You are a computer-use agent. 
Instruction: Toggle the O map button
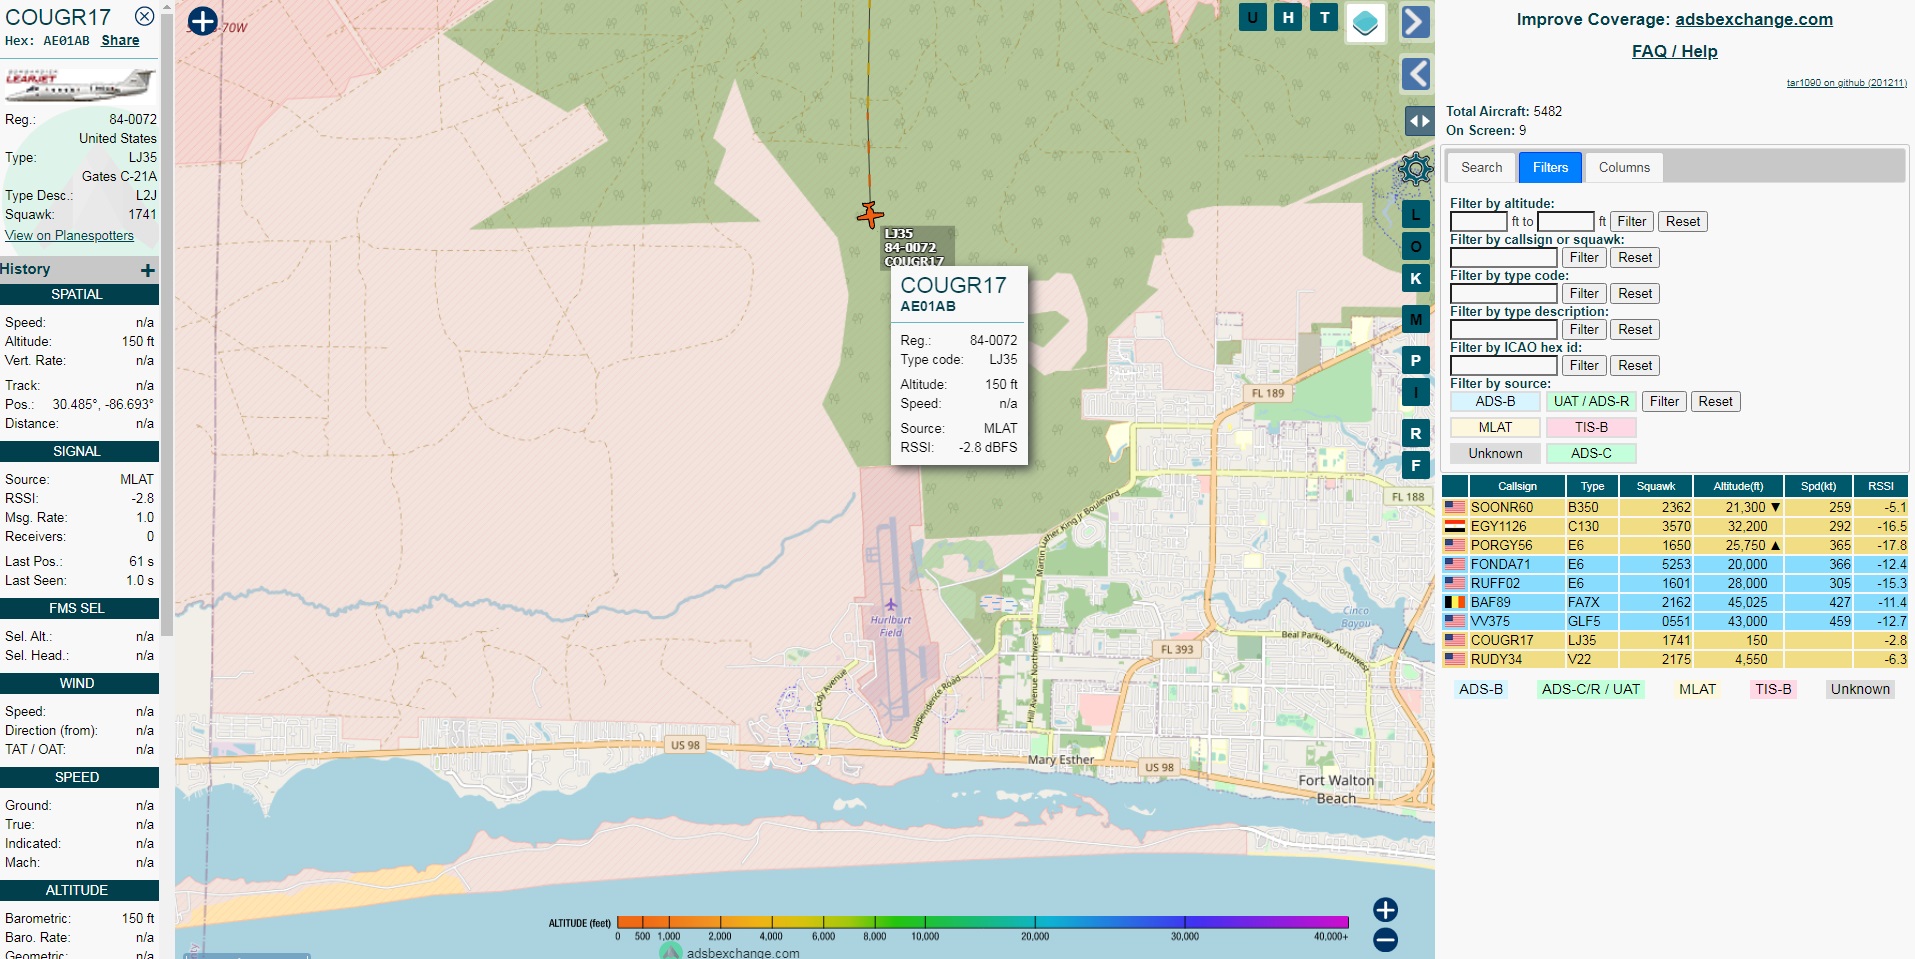coord(1415,246)
